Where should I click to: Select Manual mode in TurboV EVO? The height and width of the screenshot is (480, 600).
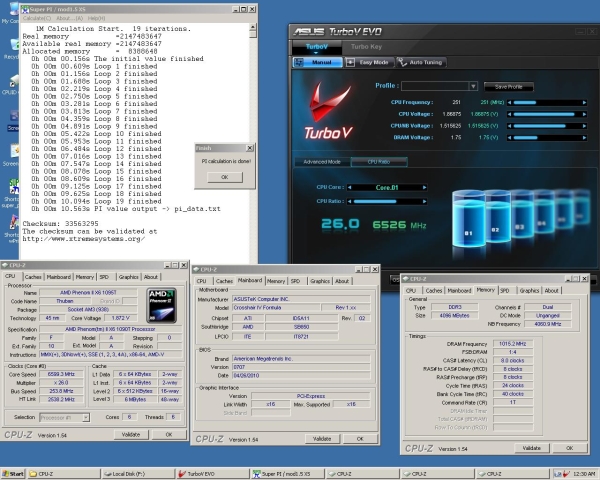318,62
